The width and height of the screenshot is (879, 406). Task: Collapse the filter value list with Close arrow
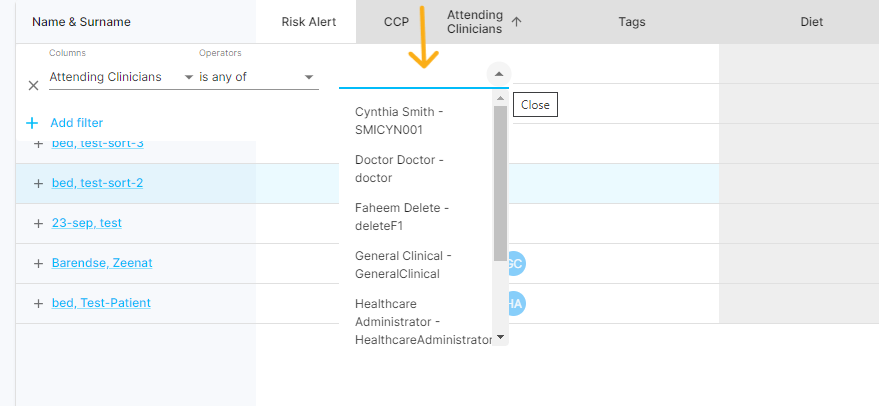(x=499, y=74)
